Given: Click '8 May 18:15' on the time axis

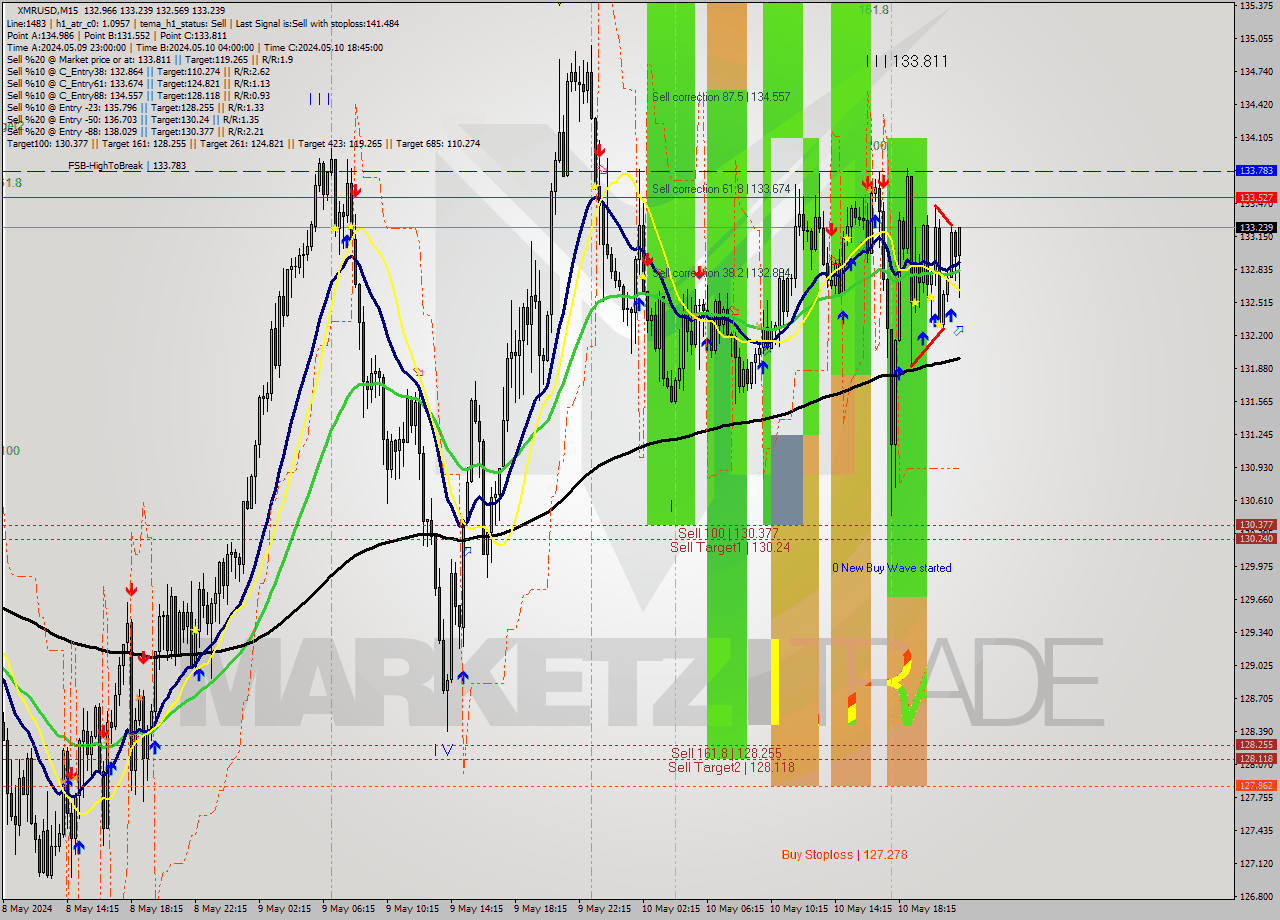Looking at the screenshot, I should (157, 909).
